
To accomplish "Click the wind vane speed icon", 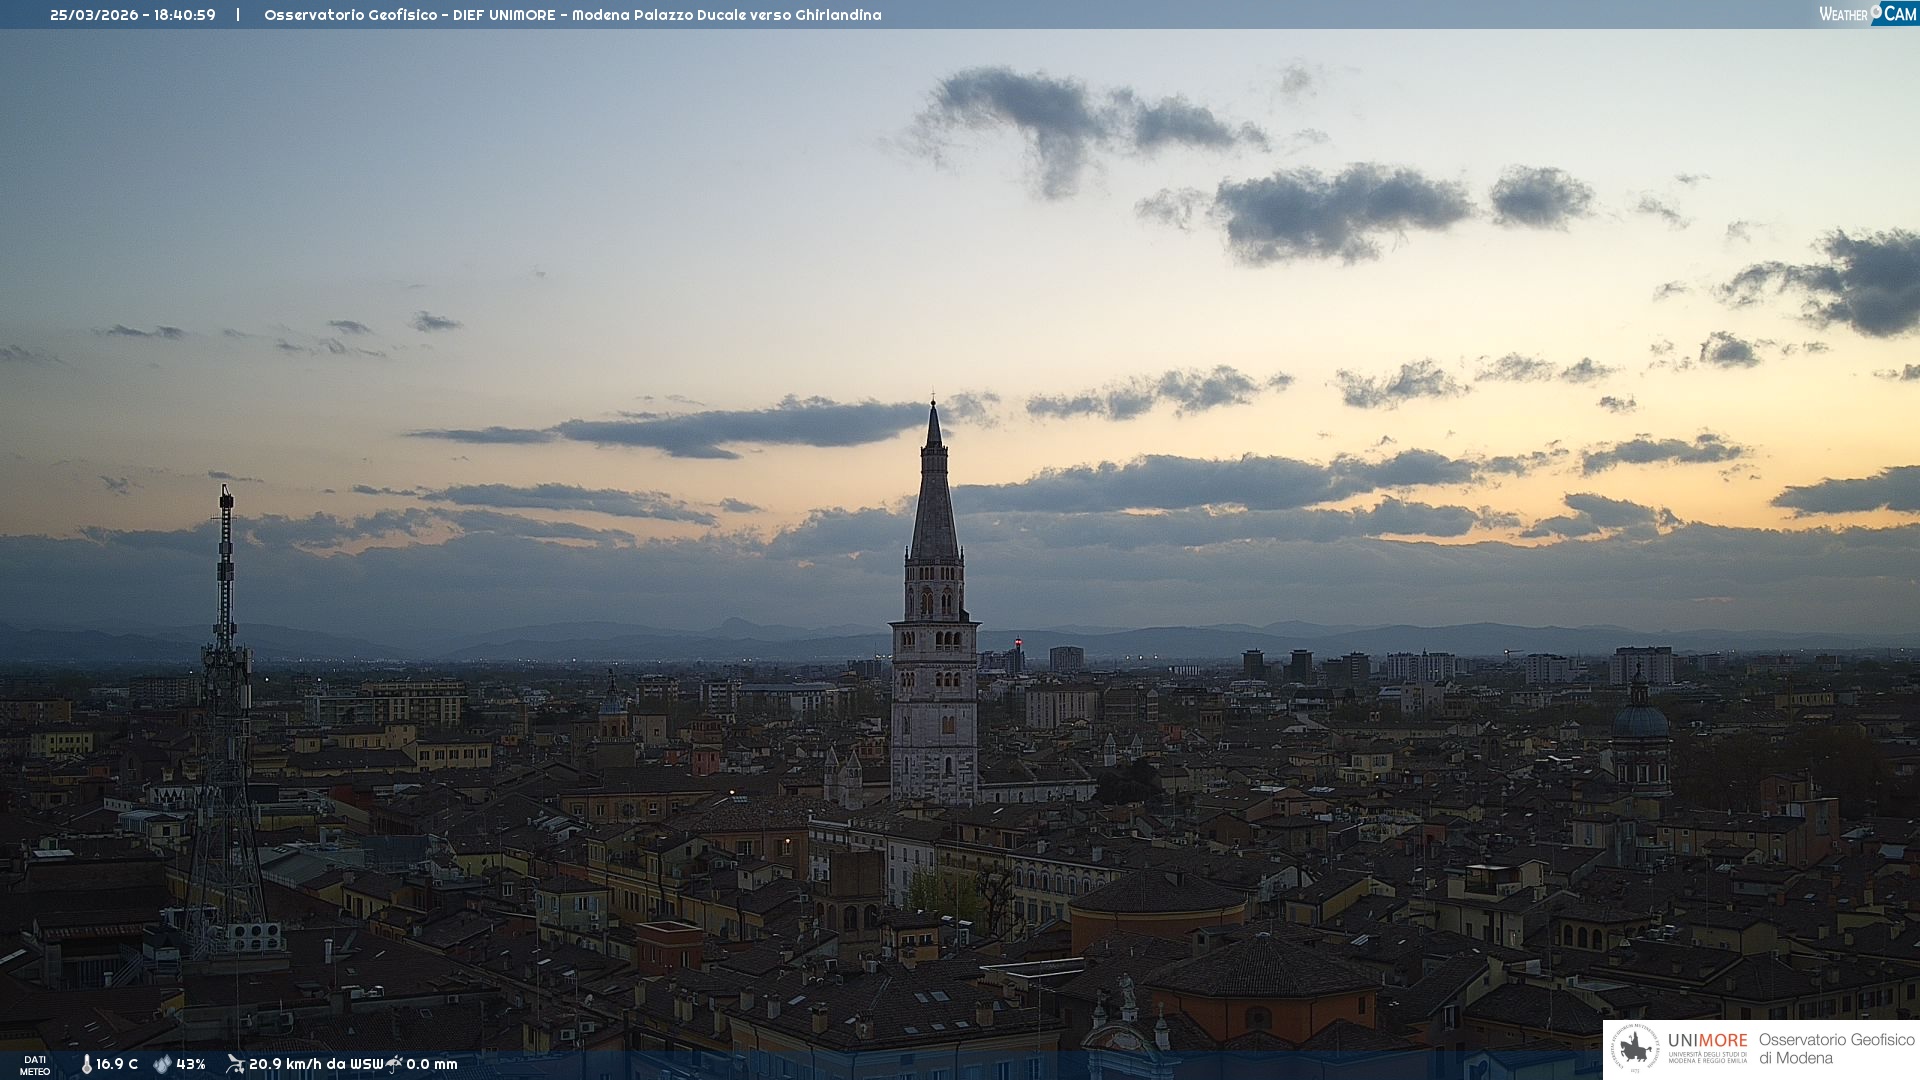I will [235, 1064].
